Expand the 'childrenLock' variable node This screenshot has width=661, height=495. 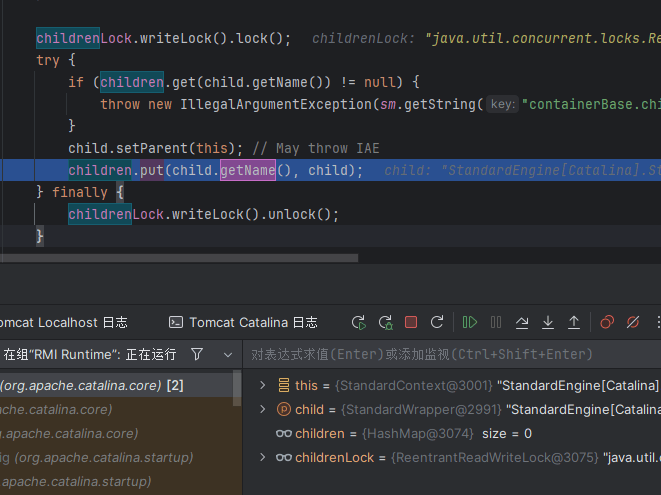pyautogui.click(x=263, y=457)
